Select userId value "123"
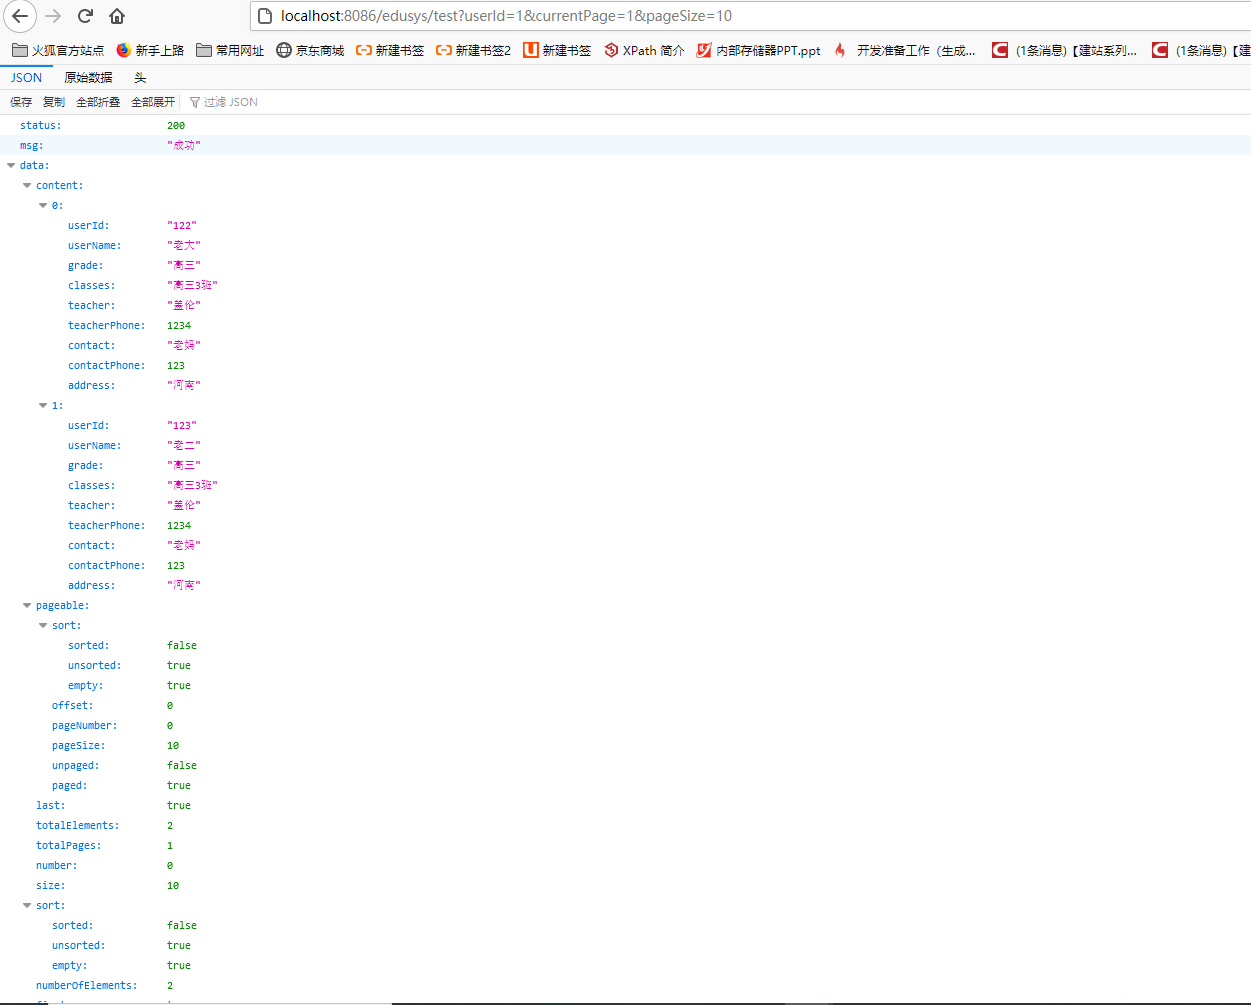 pos(182,425)
